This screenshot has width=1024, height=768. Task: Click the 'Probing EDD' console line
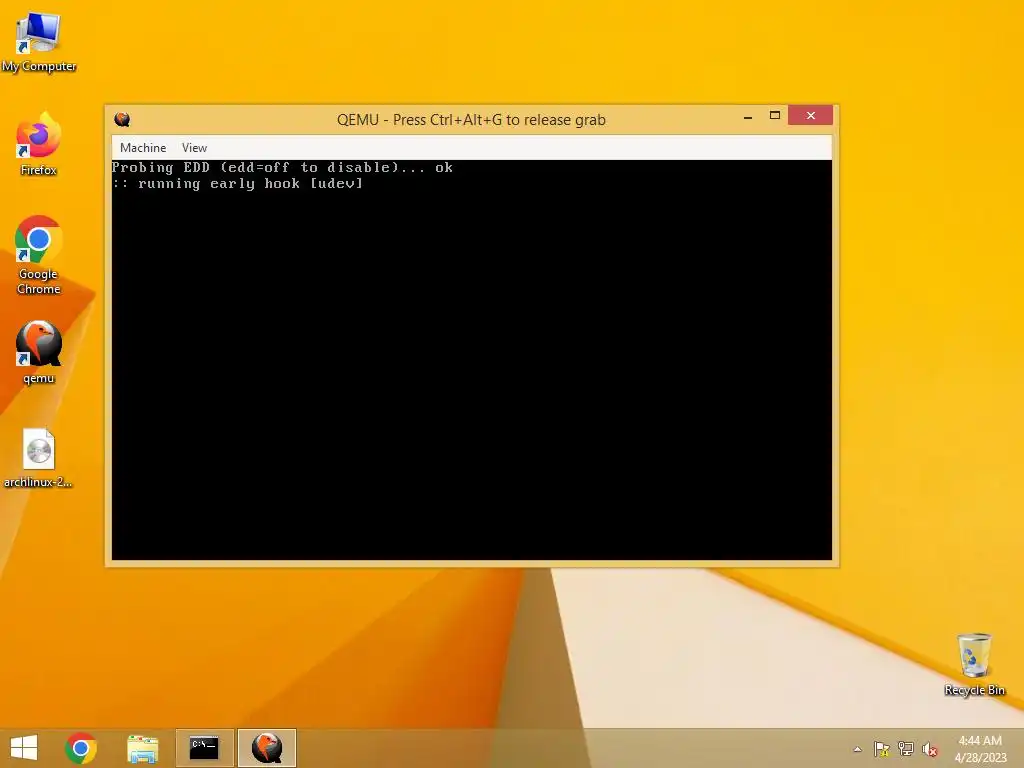(x=282, y=168)
